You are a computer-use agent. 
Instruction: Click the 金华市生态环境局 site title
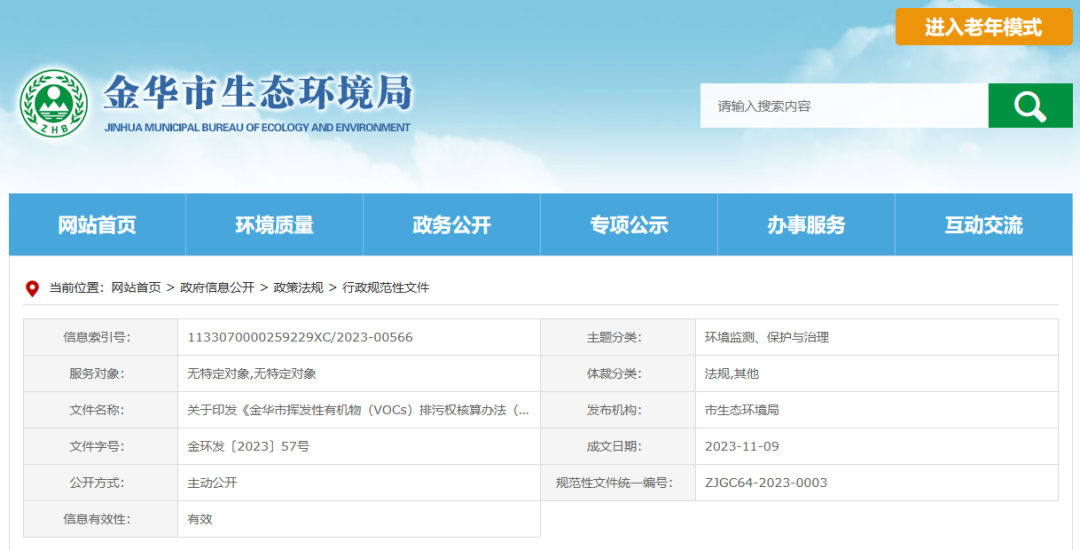coord(258,93)
